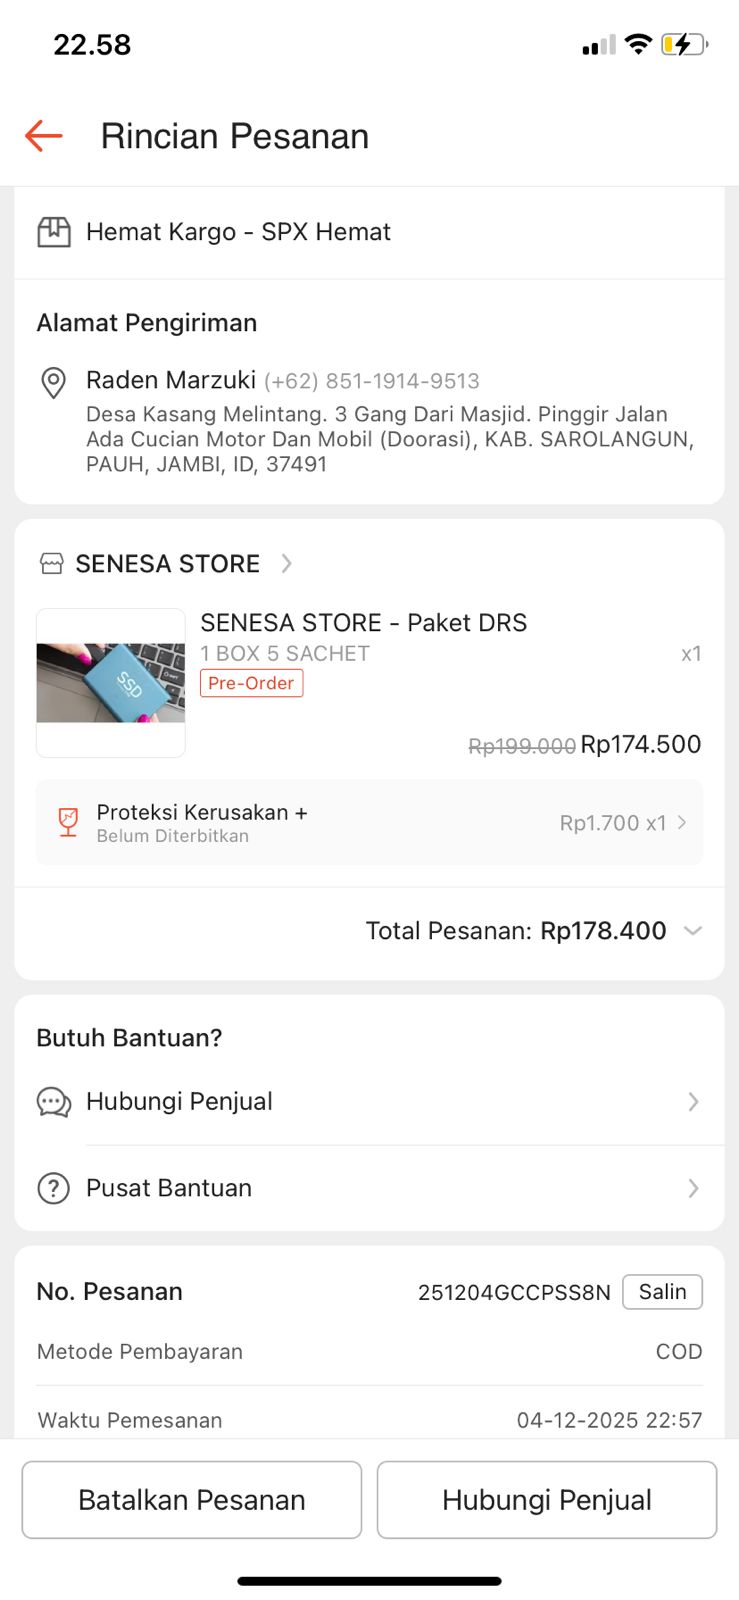This screenshot has width=739, height=1600.
Task: Tap the Proteksi Kerusakan glass icon
Action: [x=68, y=822]
